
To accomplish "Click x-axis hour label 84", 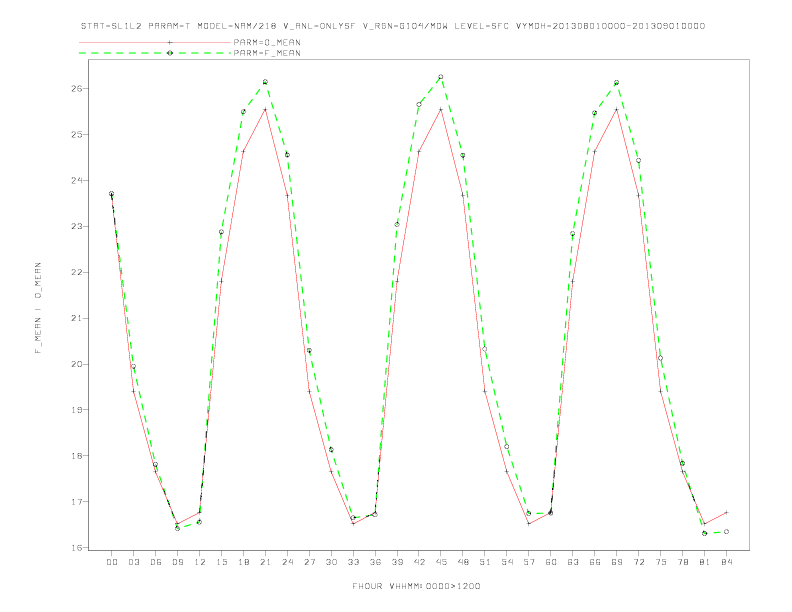I will (726, 562).
